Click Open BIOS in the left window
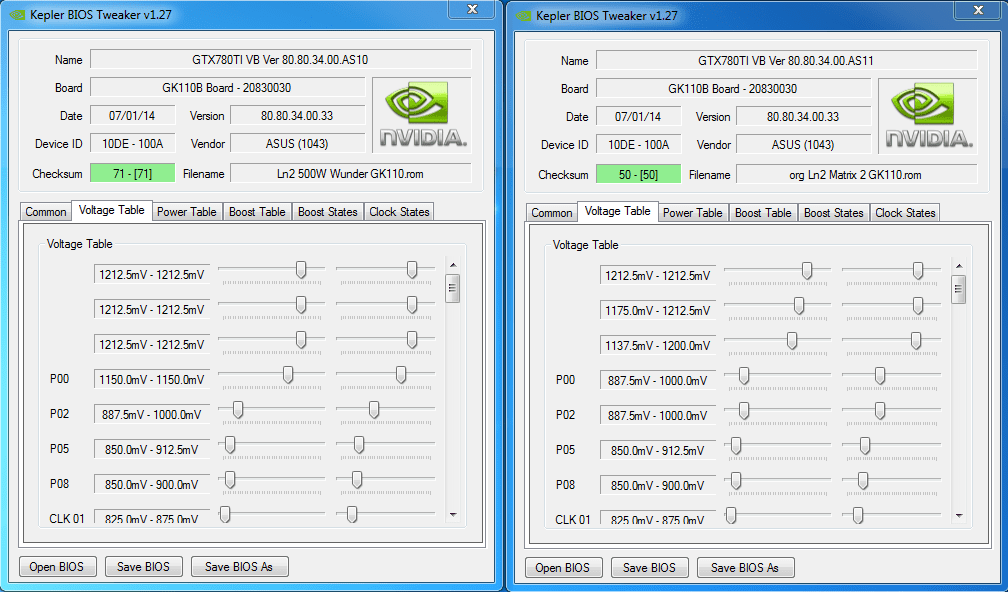Screen dimensions: 1008x592 (57, 567)
